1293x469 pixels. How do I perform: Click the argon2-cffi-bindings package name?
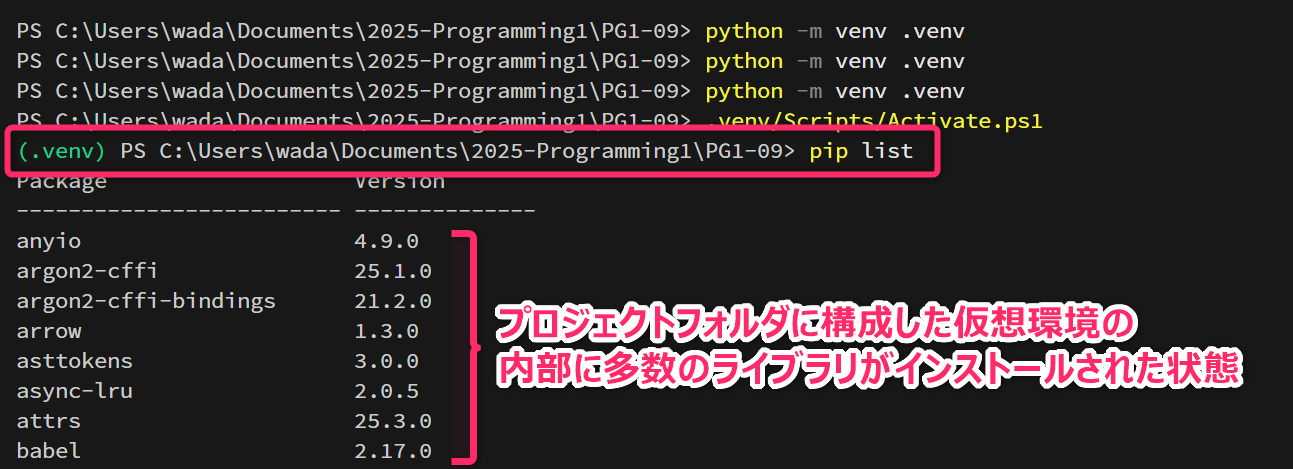[146, 301]
